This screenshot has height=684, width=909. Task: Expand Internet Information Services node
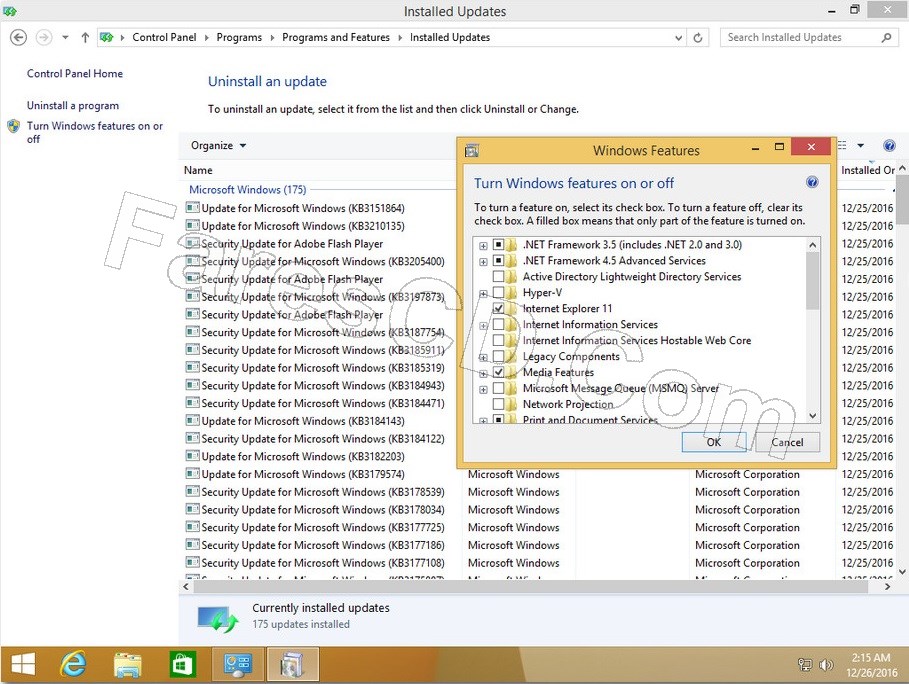tap(483, 326)
